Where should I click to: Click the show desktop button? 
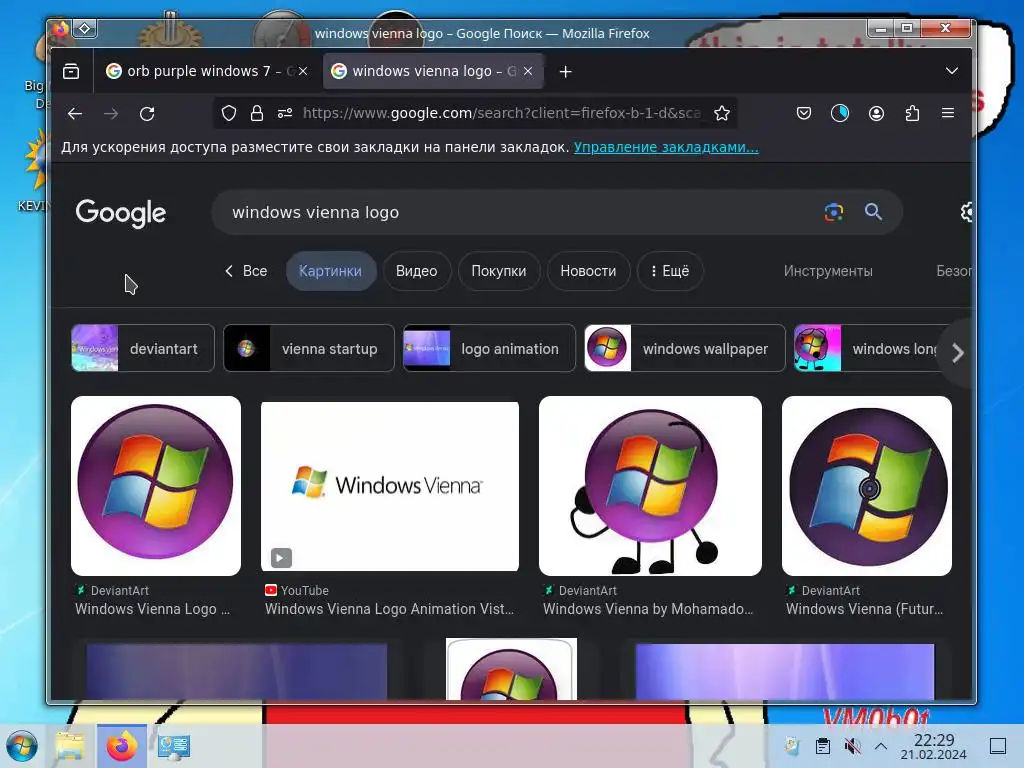[x=998, y=746]
